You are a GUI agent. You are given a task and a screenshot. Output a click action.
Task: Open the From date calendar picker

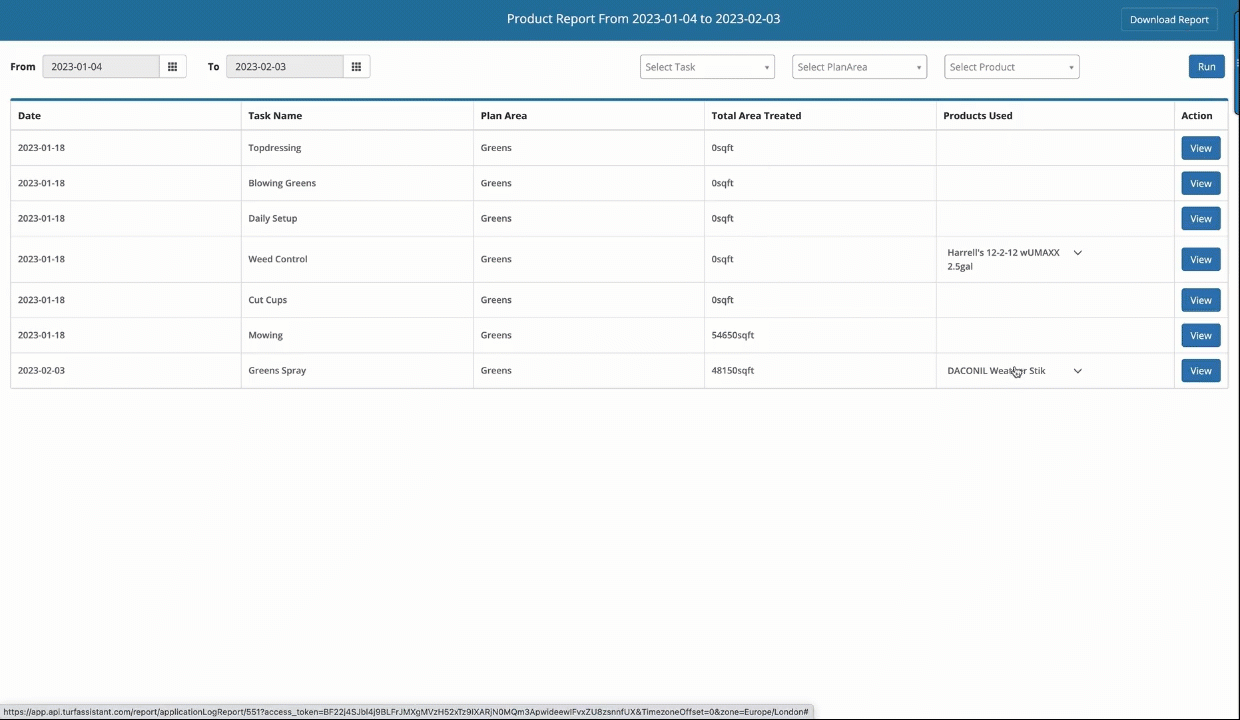point(172,66)
